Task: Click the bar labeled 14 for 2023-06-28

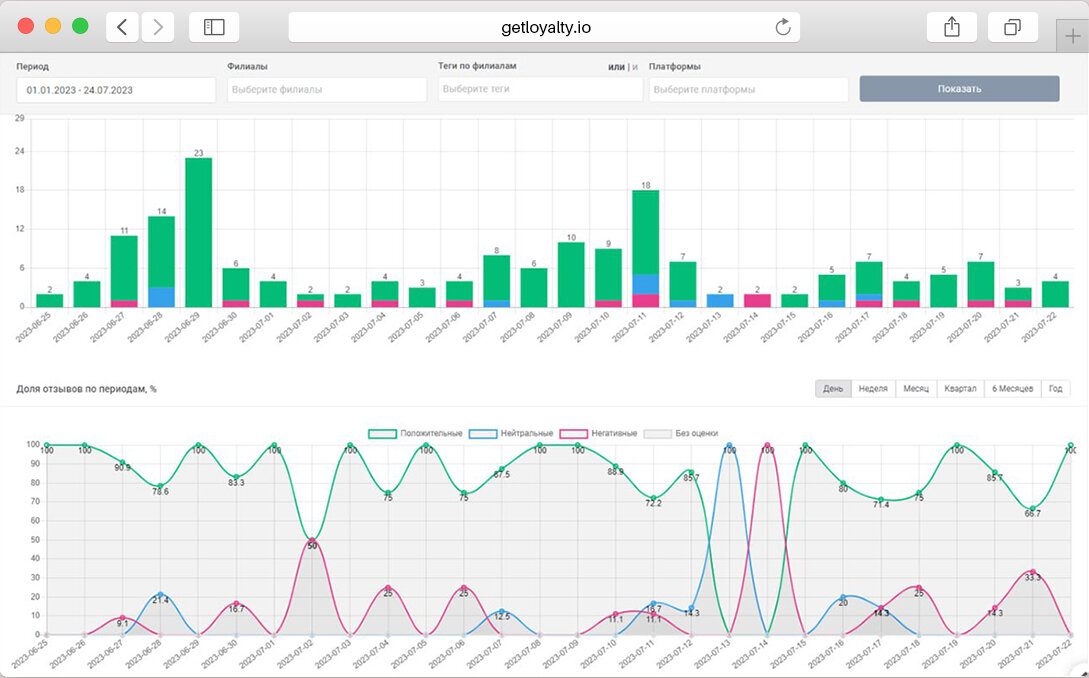Action: [161, 262]
